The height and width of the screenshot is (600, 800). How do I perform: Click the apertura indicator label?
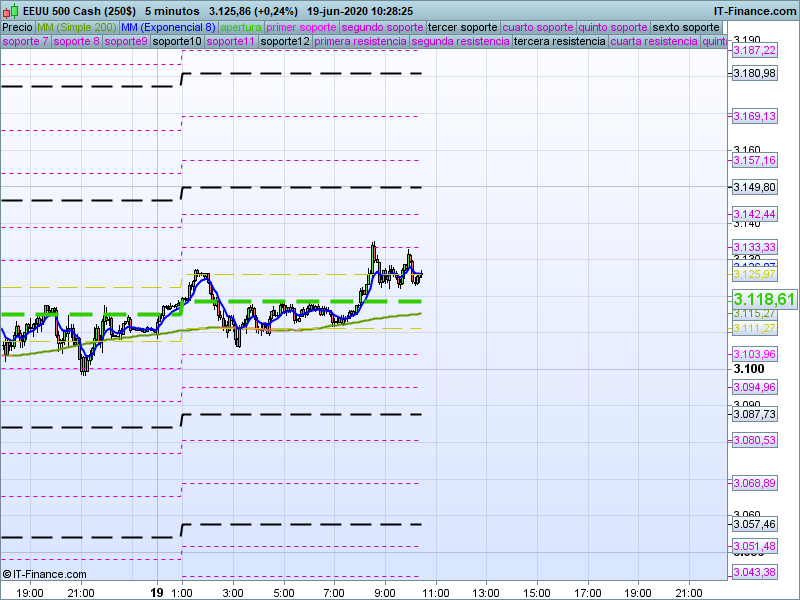coord(241,27)
